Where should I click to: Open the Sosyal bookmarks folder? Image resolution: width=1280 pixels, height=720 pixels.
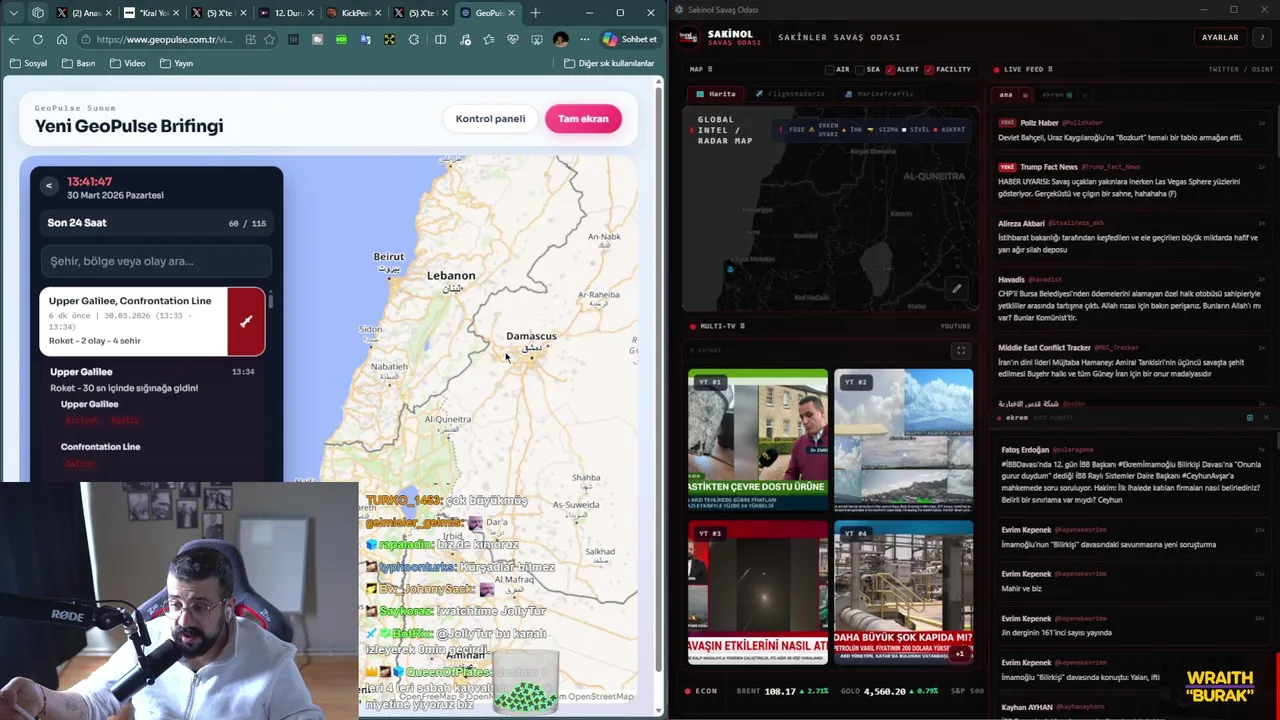pos(28,63)
